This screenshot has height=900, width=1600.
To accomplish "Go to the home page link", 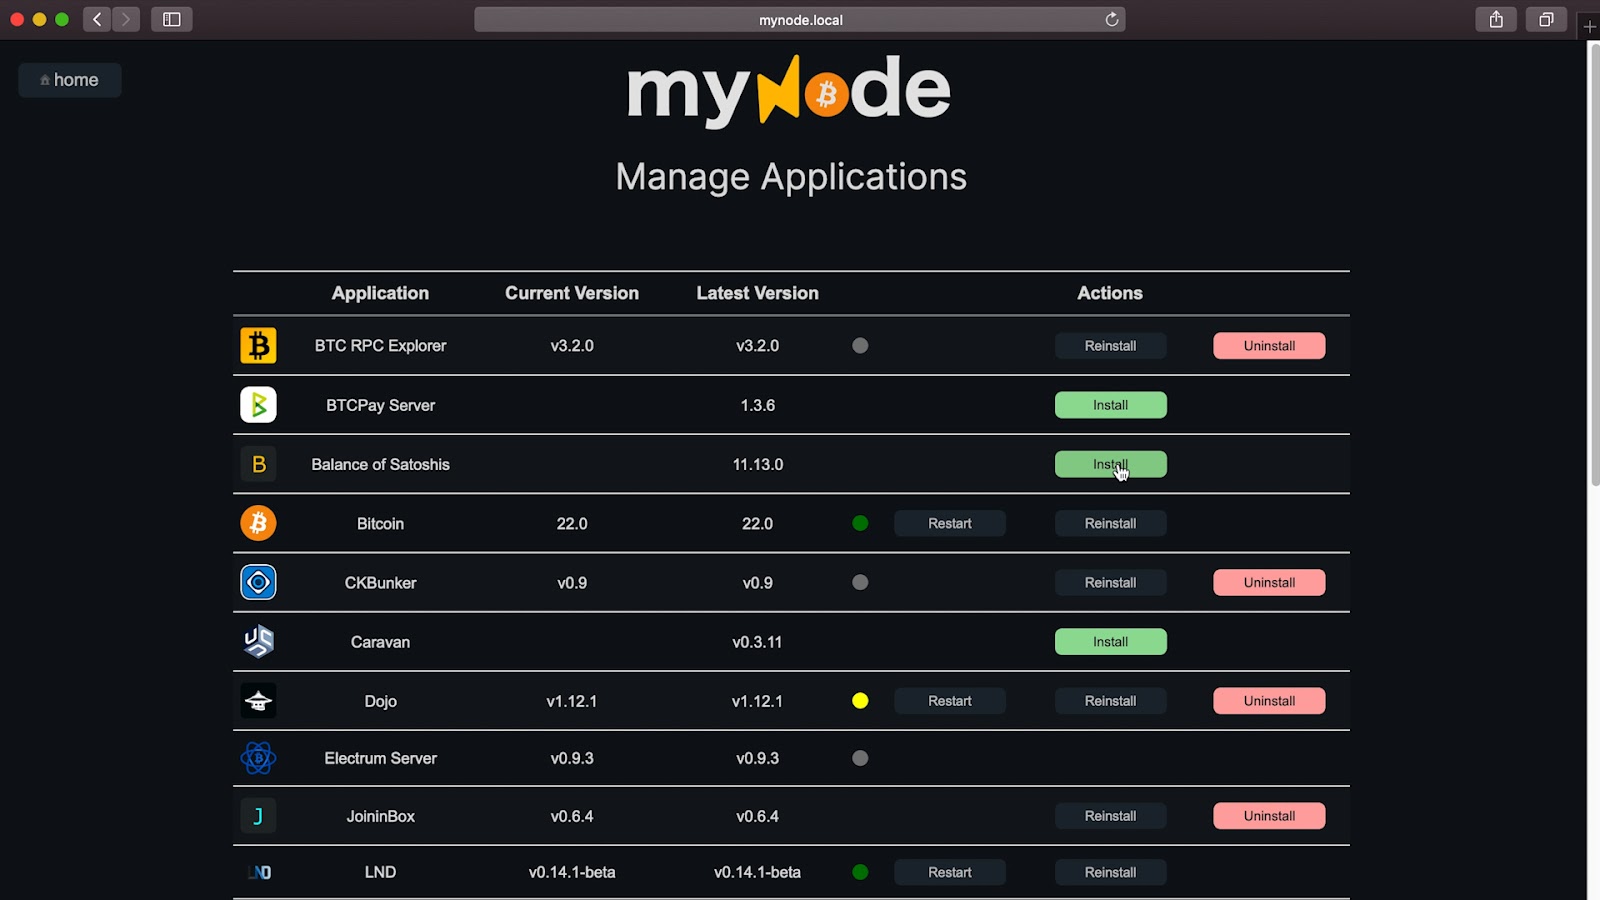I will 70,80.
